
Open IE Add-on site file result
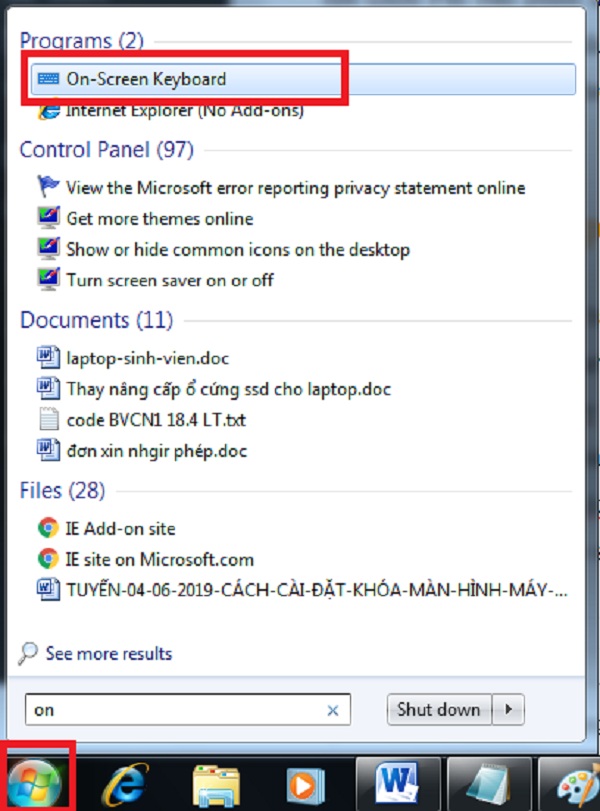(x=120, y=528)
